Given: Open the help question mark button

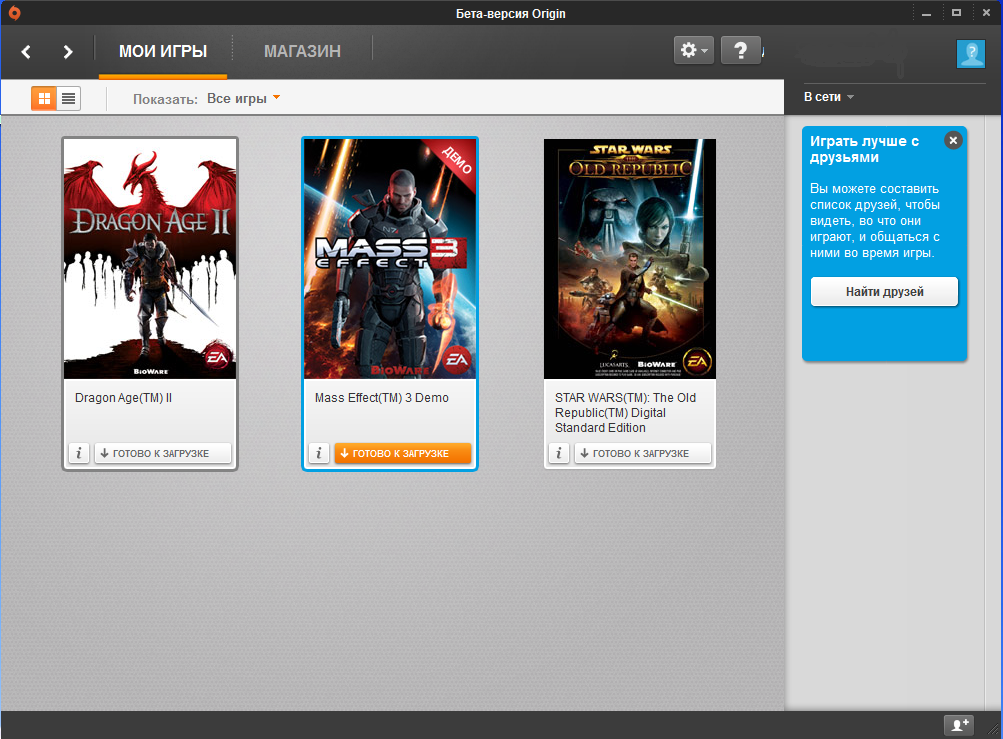Looking at the screenshot, I should coord(741,50).
